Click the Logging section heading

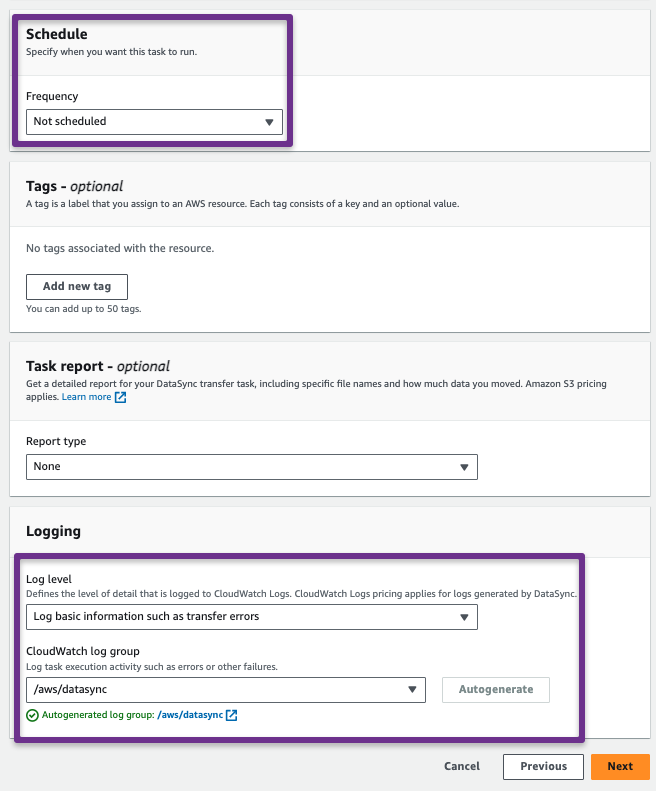(53, 531)
